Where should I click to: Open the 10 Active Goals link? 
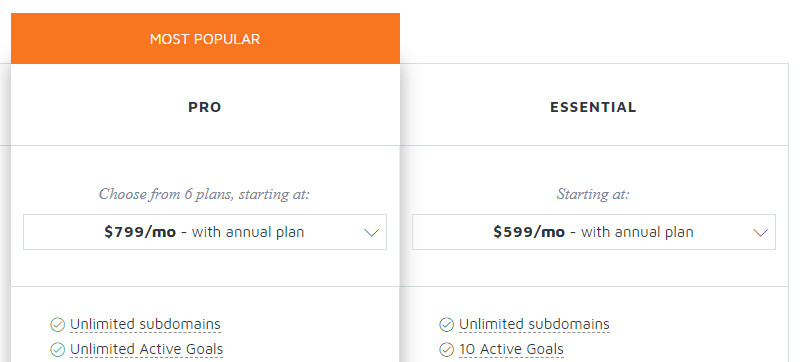coord(511,350)
